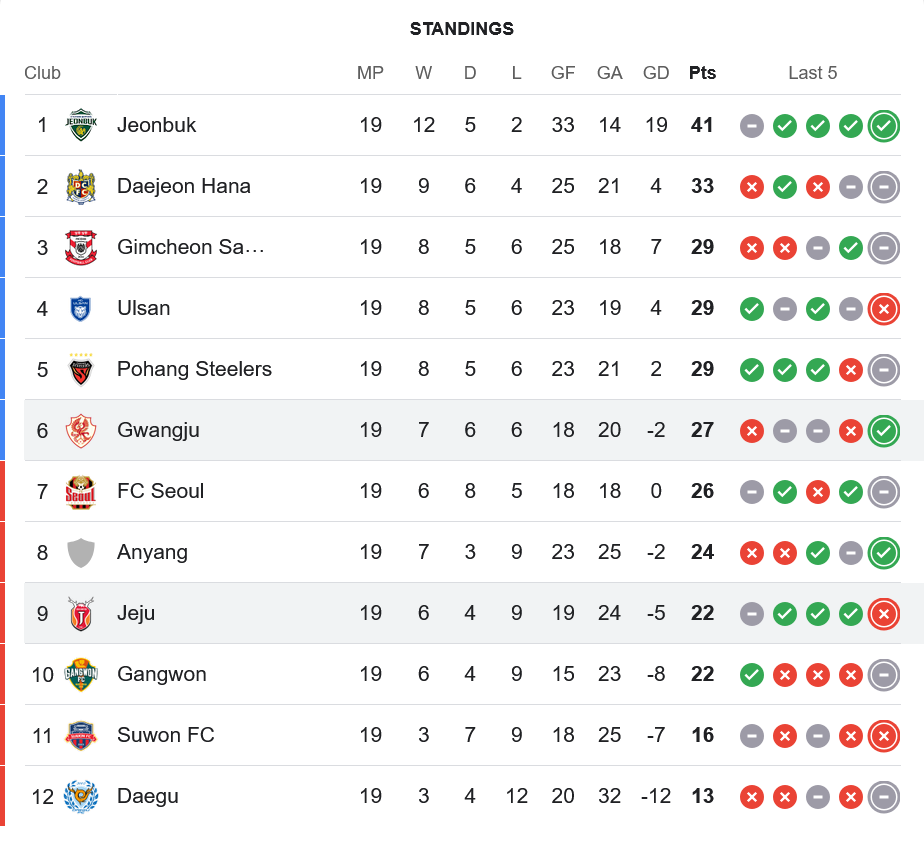Open the Jeju team name link
The height and width of the screenshot is (843, 924).
point(136,613)
